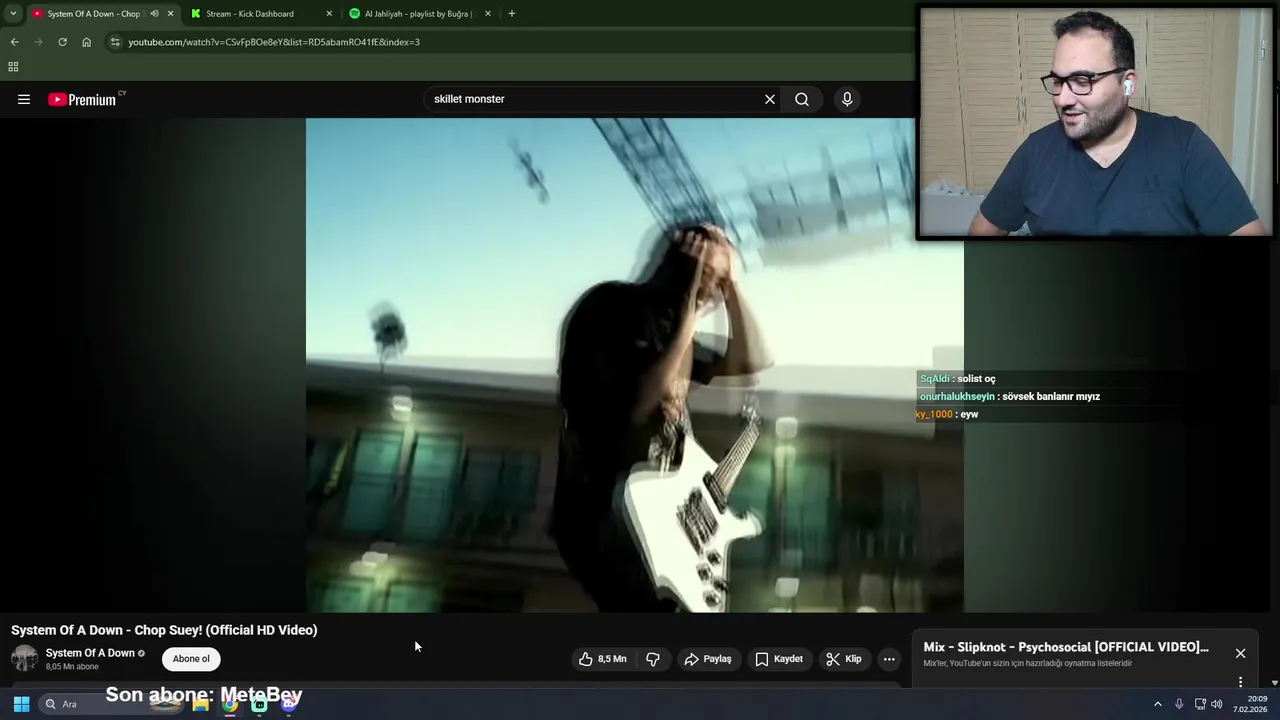The width and height of the screenshot is (1280, 720).
Task: Open the apps grid in bookmarks bar
Action: pyautogui.click(x=13, y=67)
